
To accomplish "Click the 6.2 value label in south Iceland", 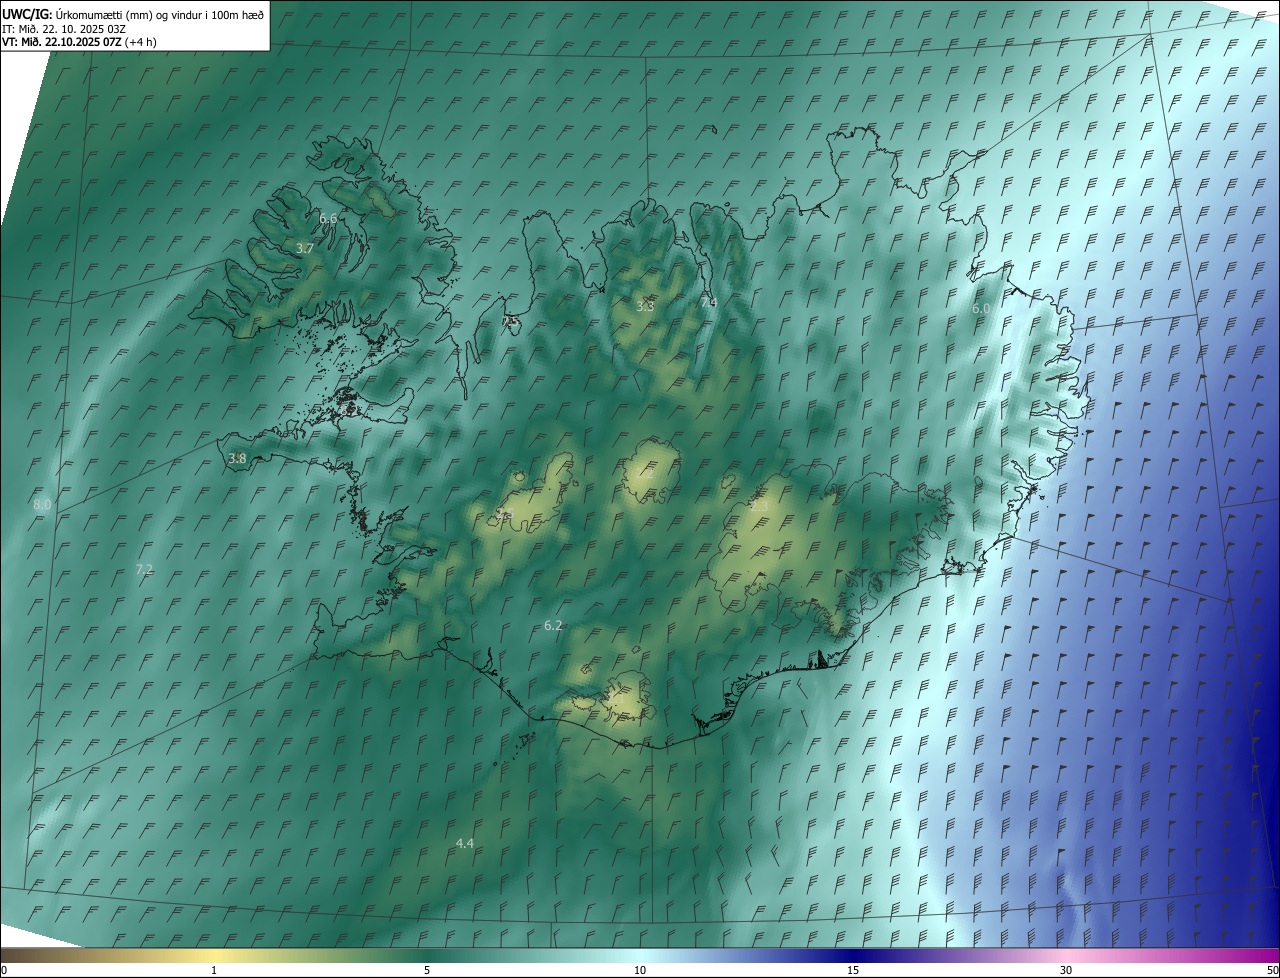I will [553, 625].
